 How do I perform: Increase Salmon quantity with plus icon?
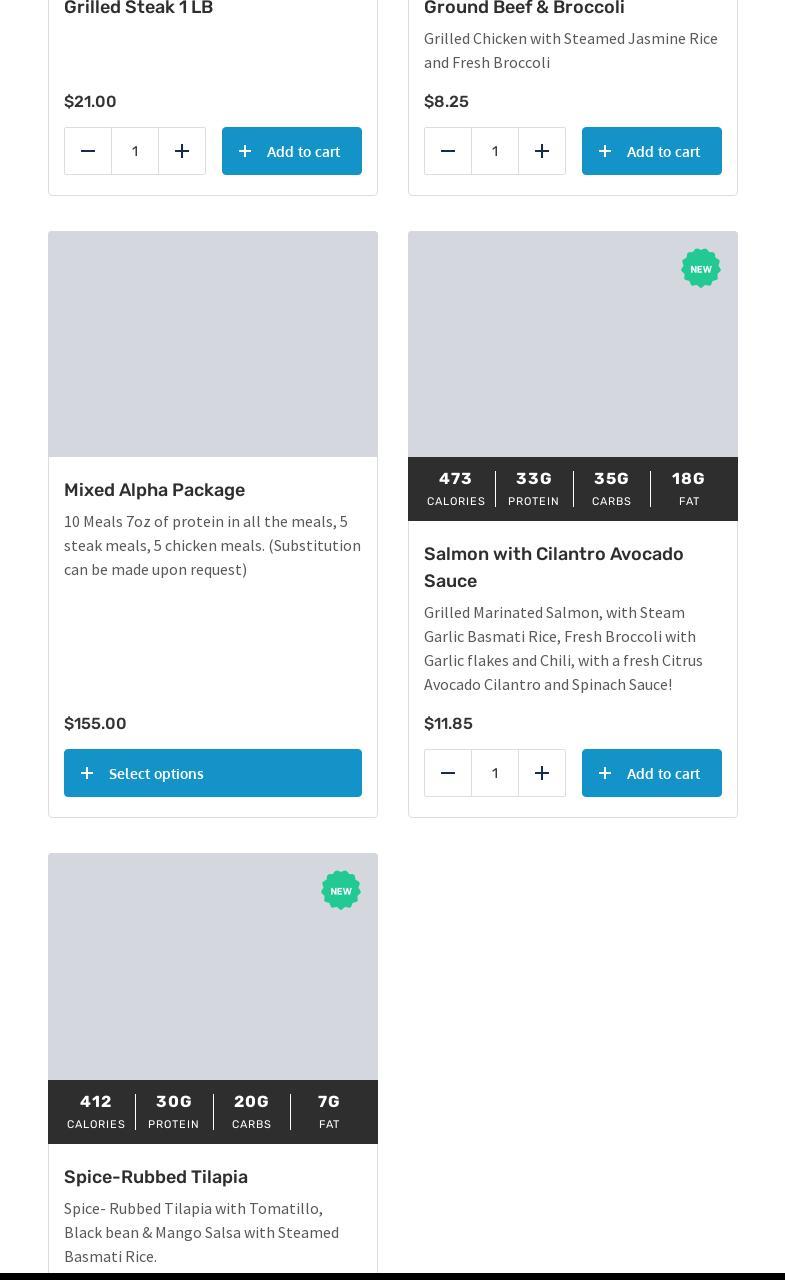542,773
